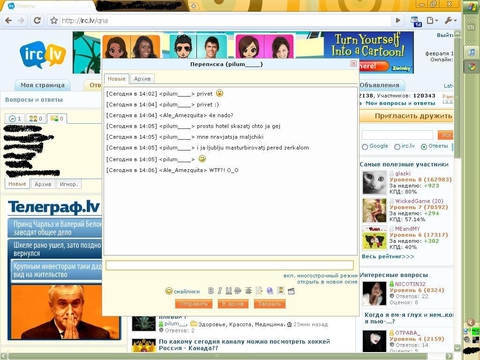Click Выйти logout link
The width and height of the screenshot is (480, 360).
[x=445, y=35]
